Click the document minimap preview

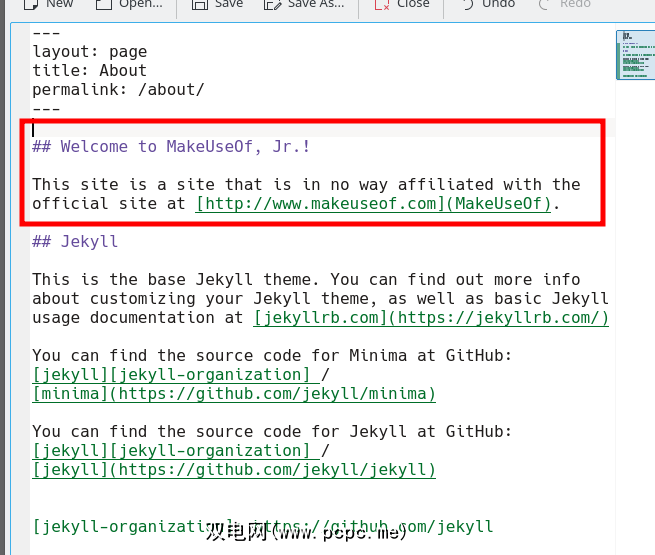[635, 55]
